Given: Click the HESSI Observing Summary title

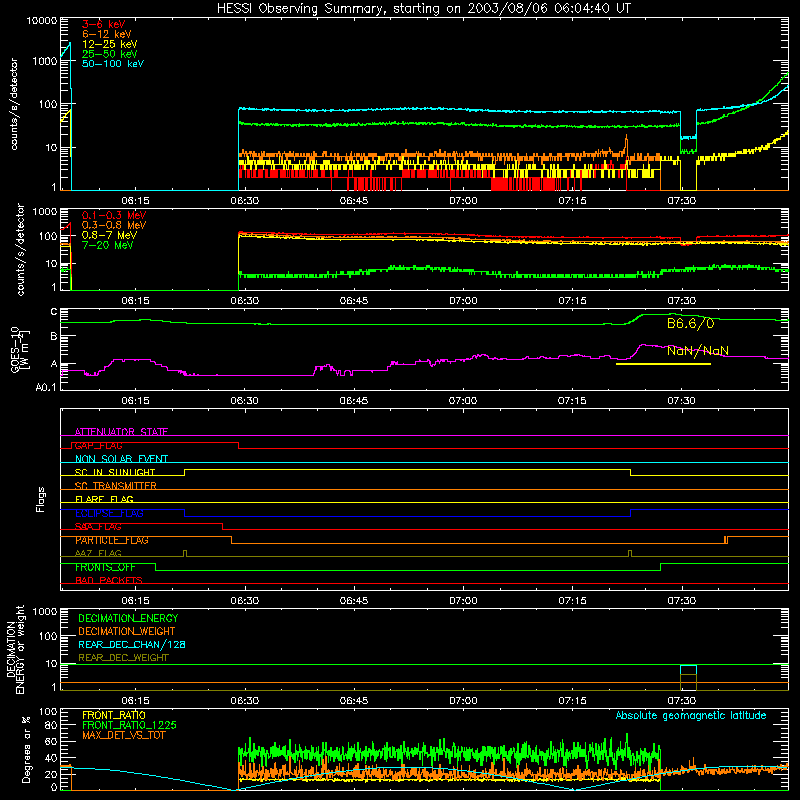Looking at the screenshot, I should (x=423, y=9).
